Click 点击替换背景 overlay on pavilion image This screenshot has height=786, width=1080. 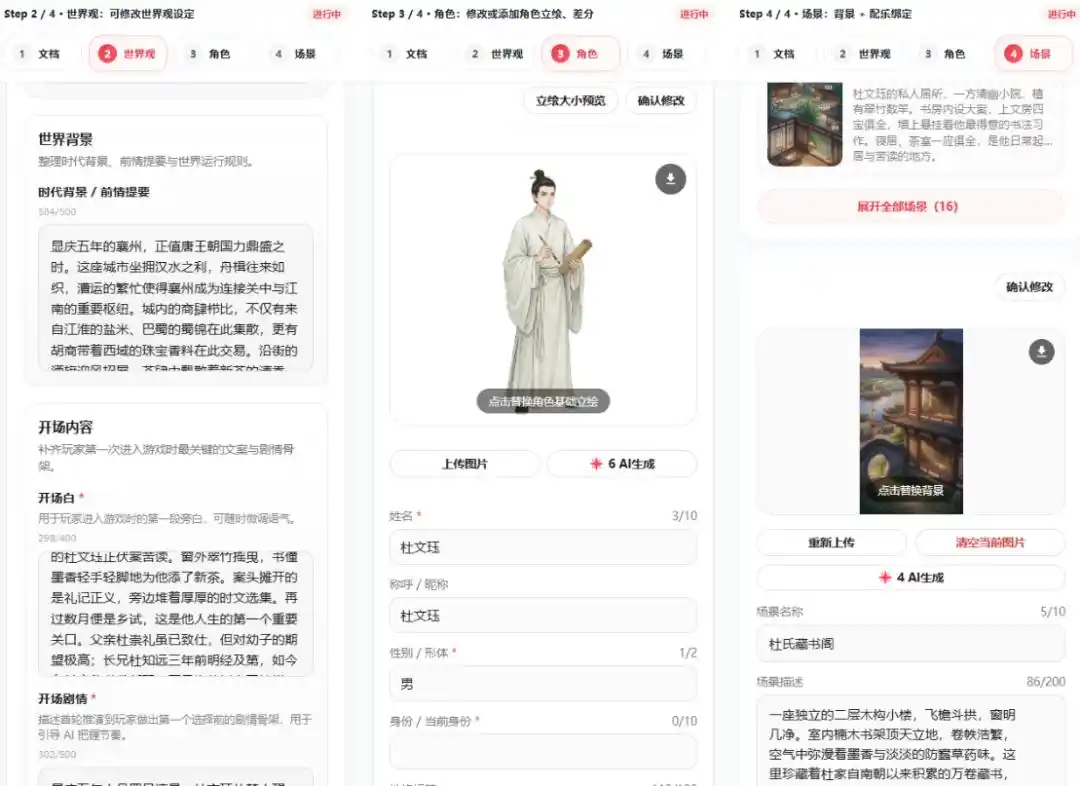point(911,490)
